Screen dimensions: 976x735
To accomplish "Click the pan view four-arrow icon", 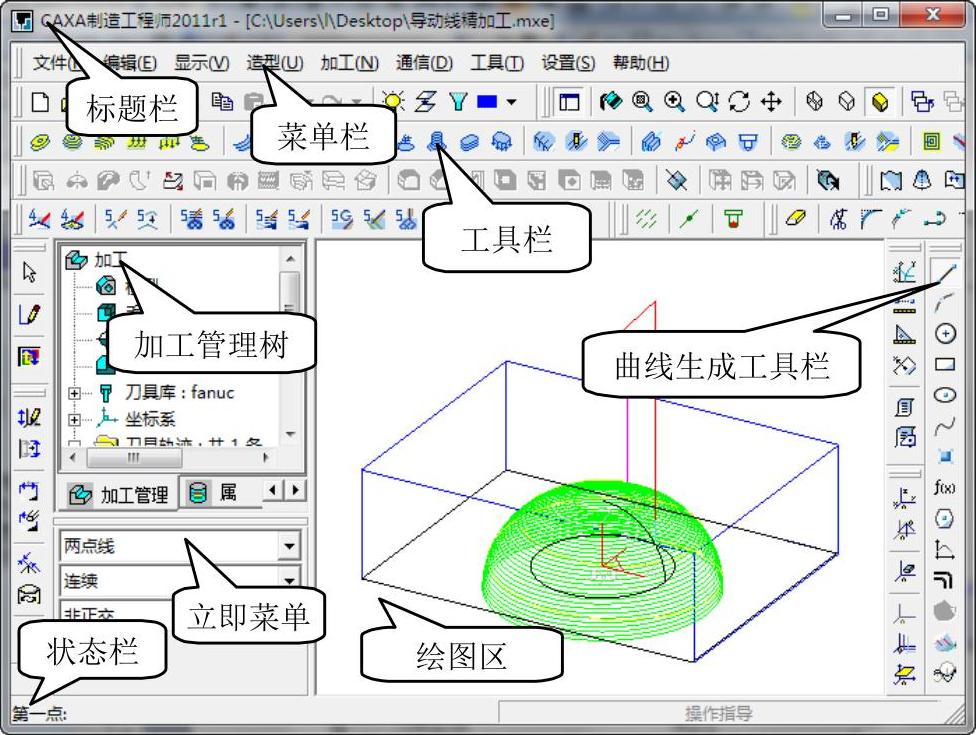I will (x=771, y=101).
